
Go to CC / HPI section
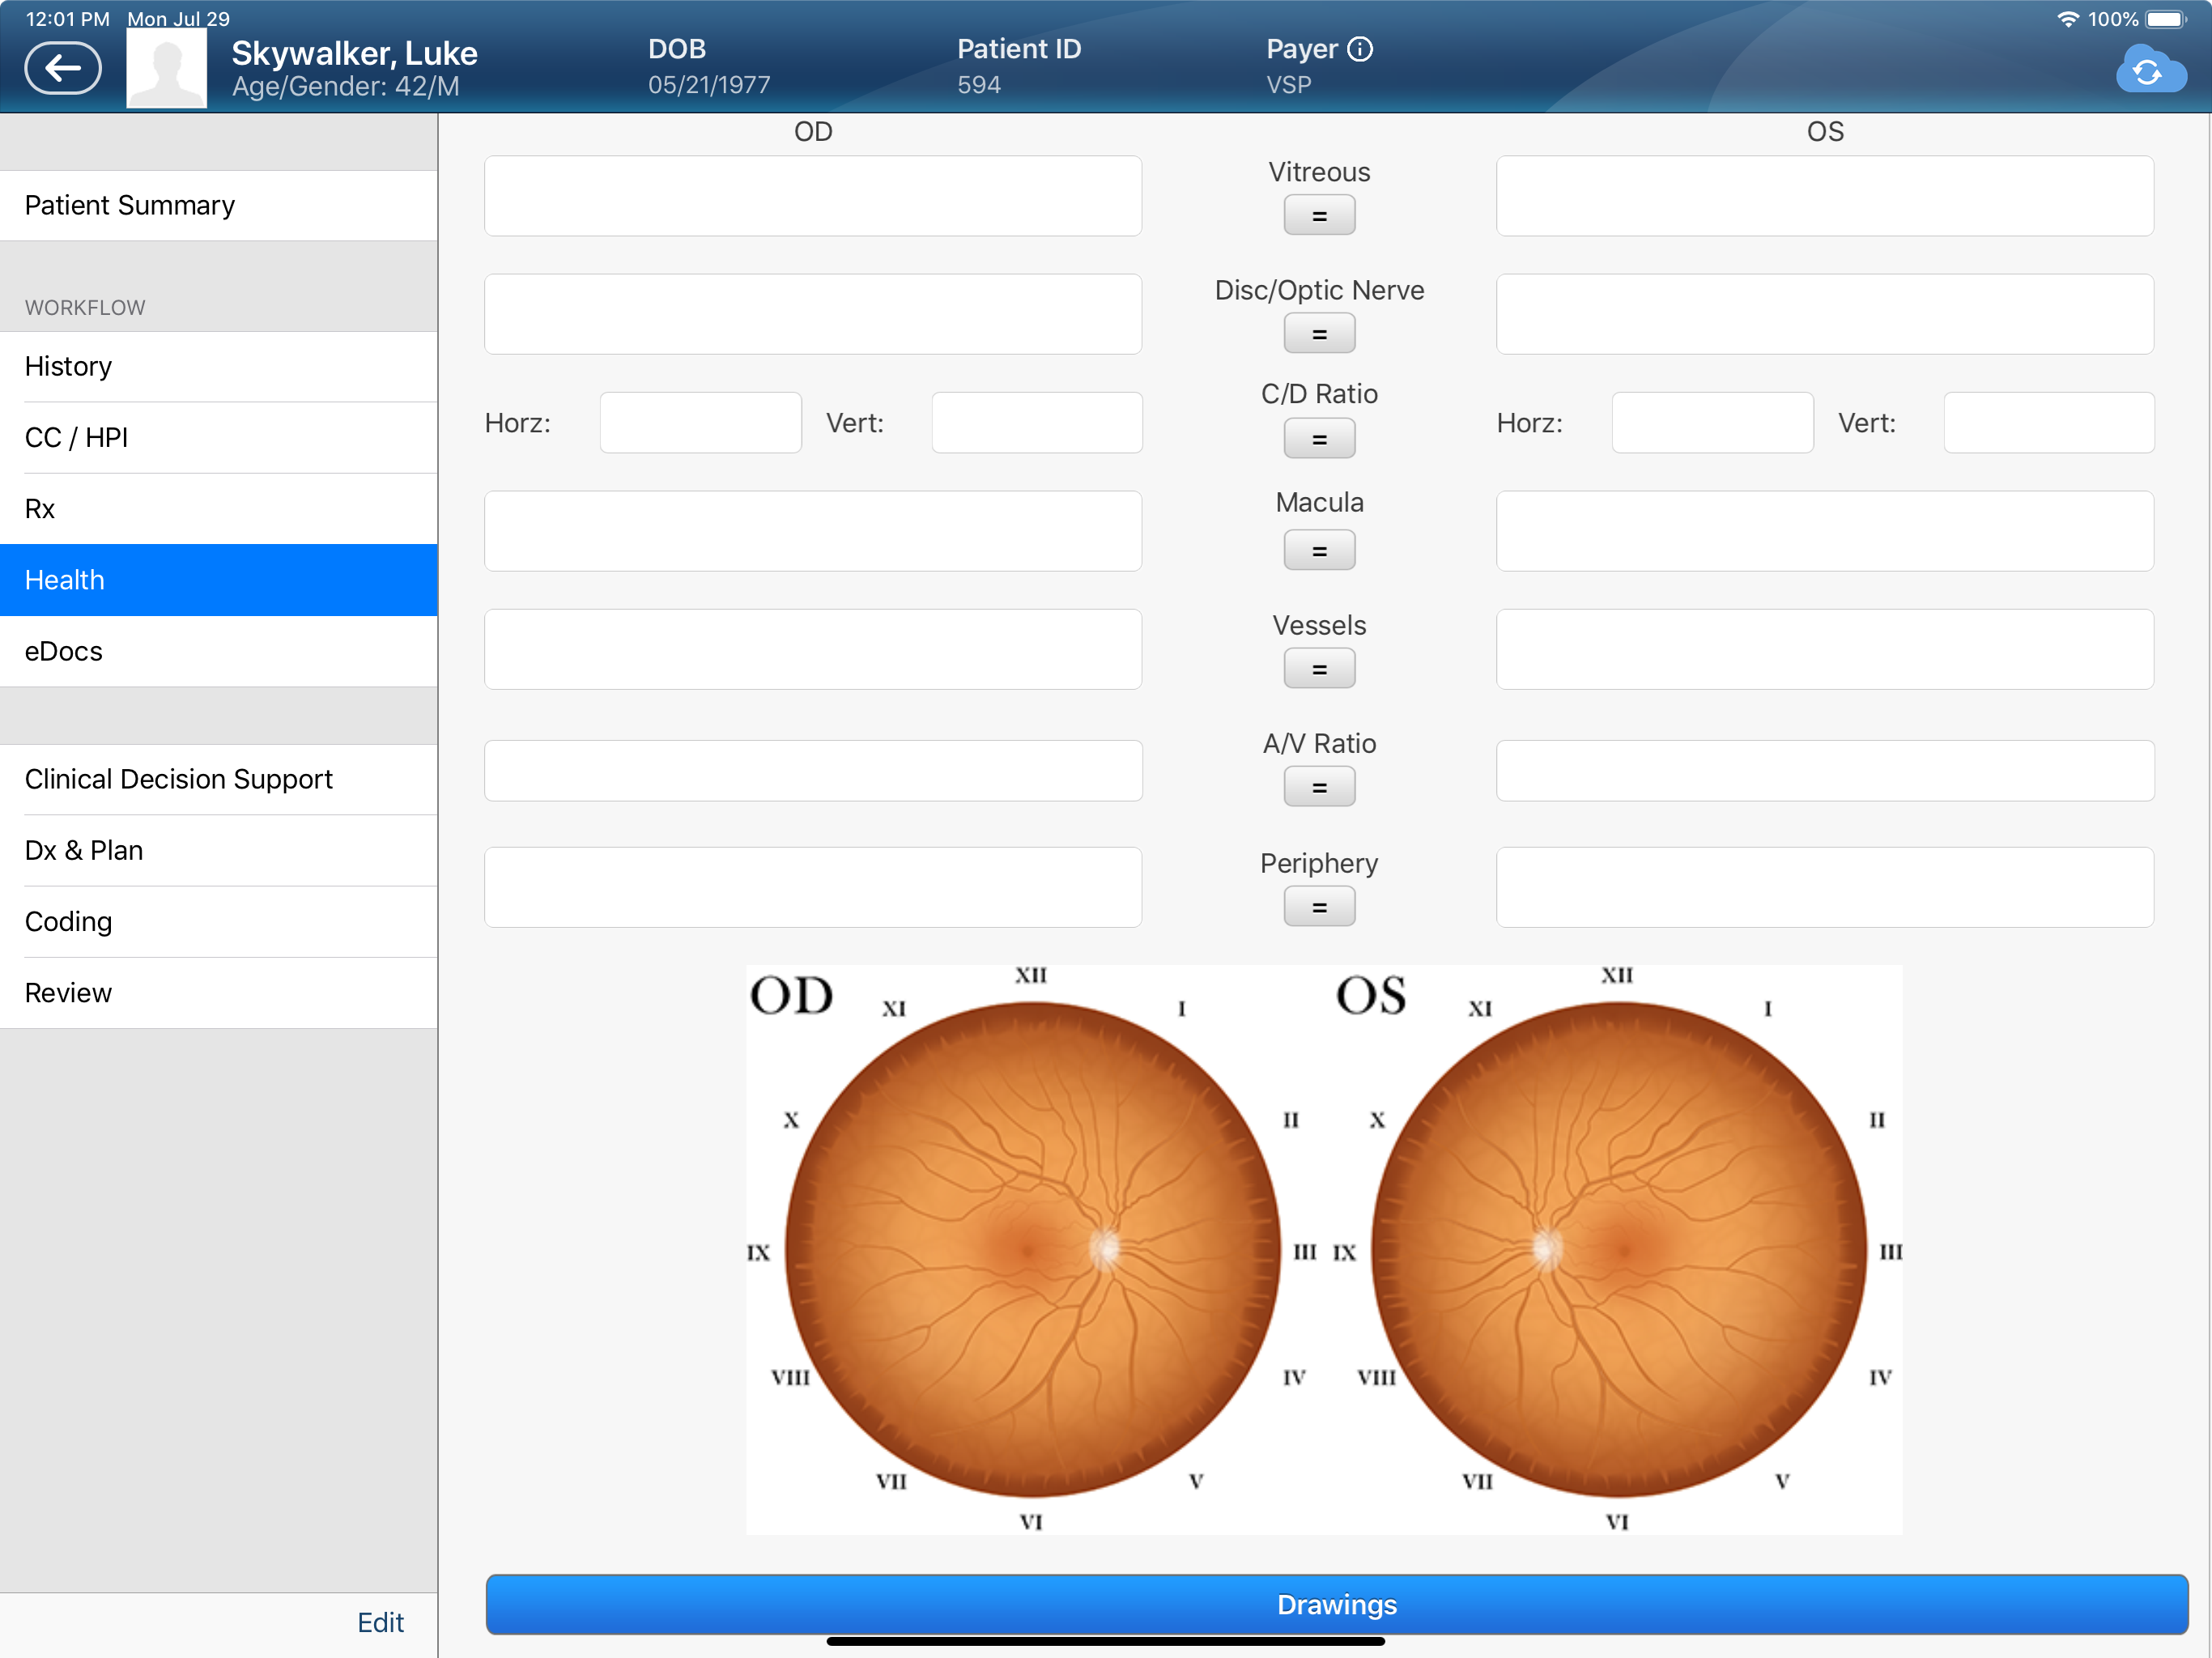[219, 437]
